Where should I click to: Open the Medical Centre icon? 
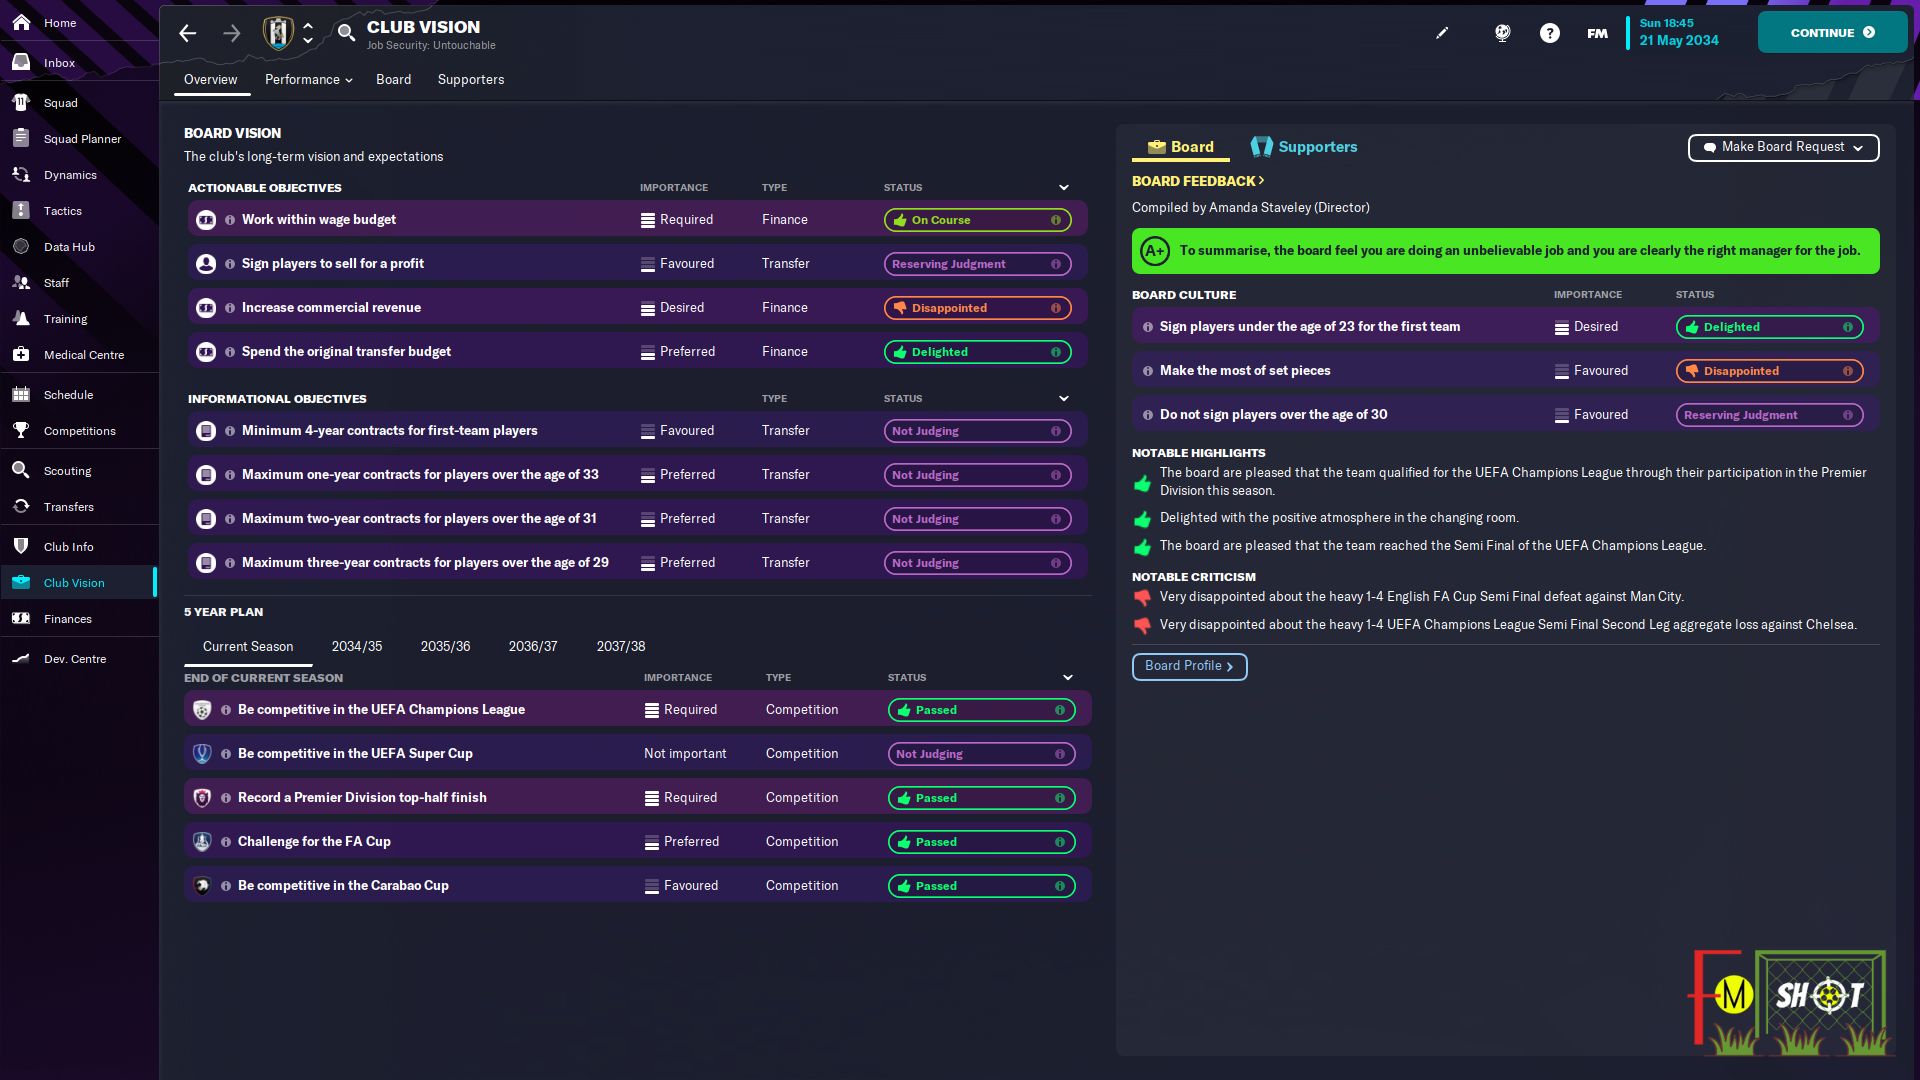click(21, 354)
